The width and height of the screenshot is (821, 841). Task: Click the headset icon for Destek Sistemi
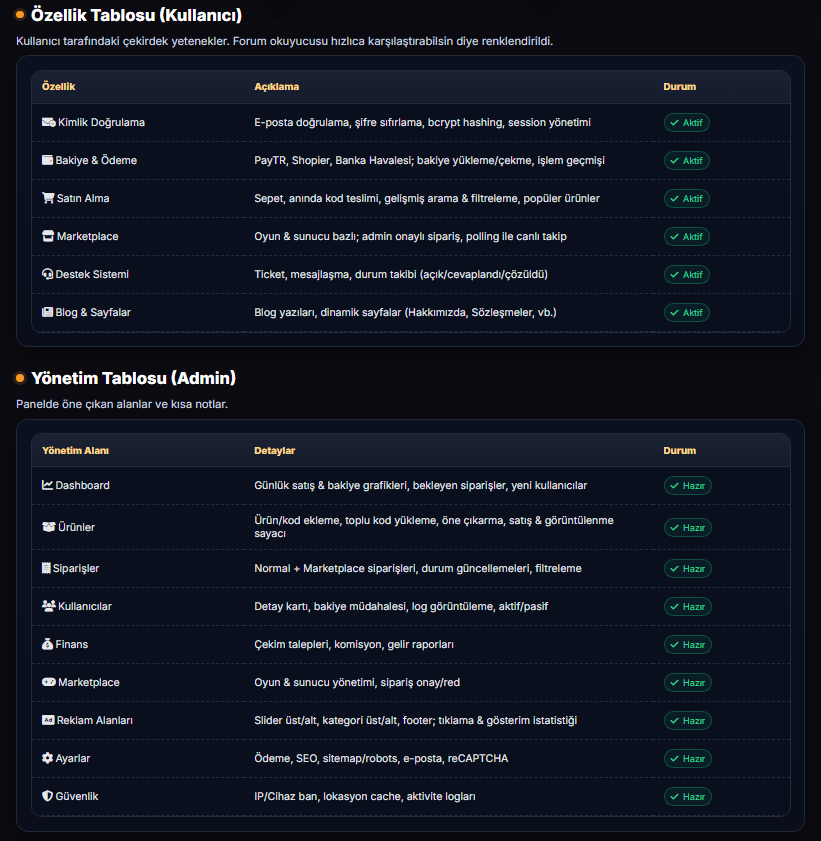(48, 274)
